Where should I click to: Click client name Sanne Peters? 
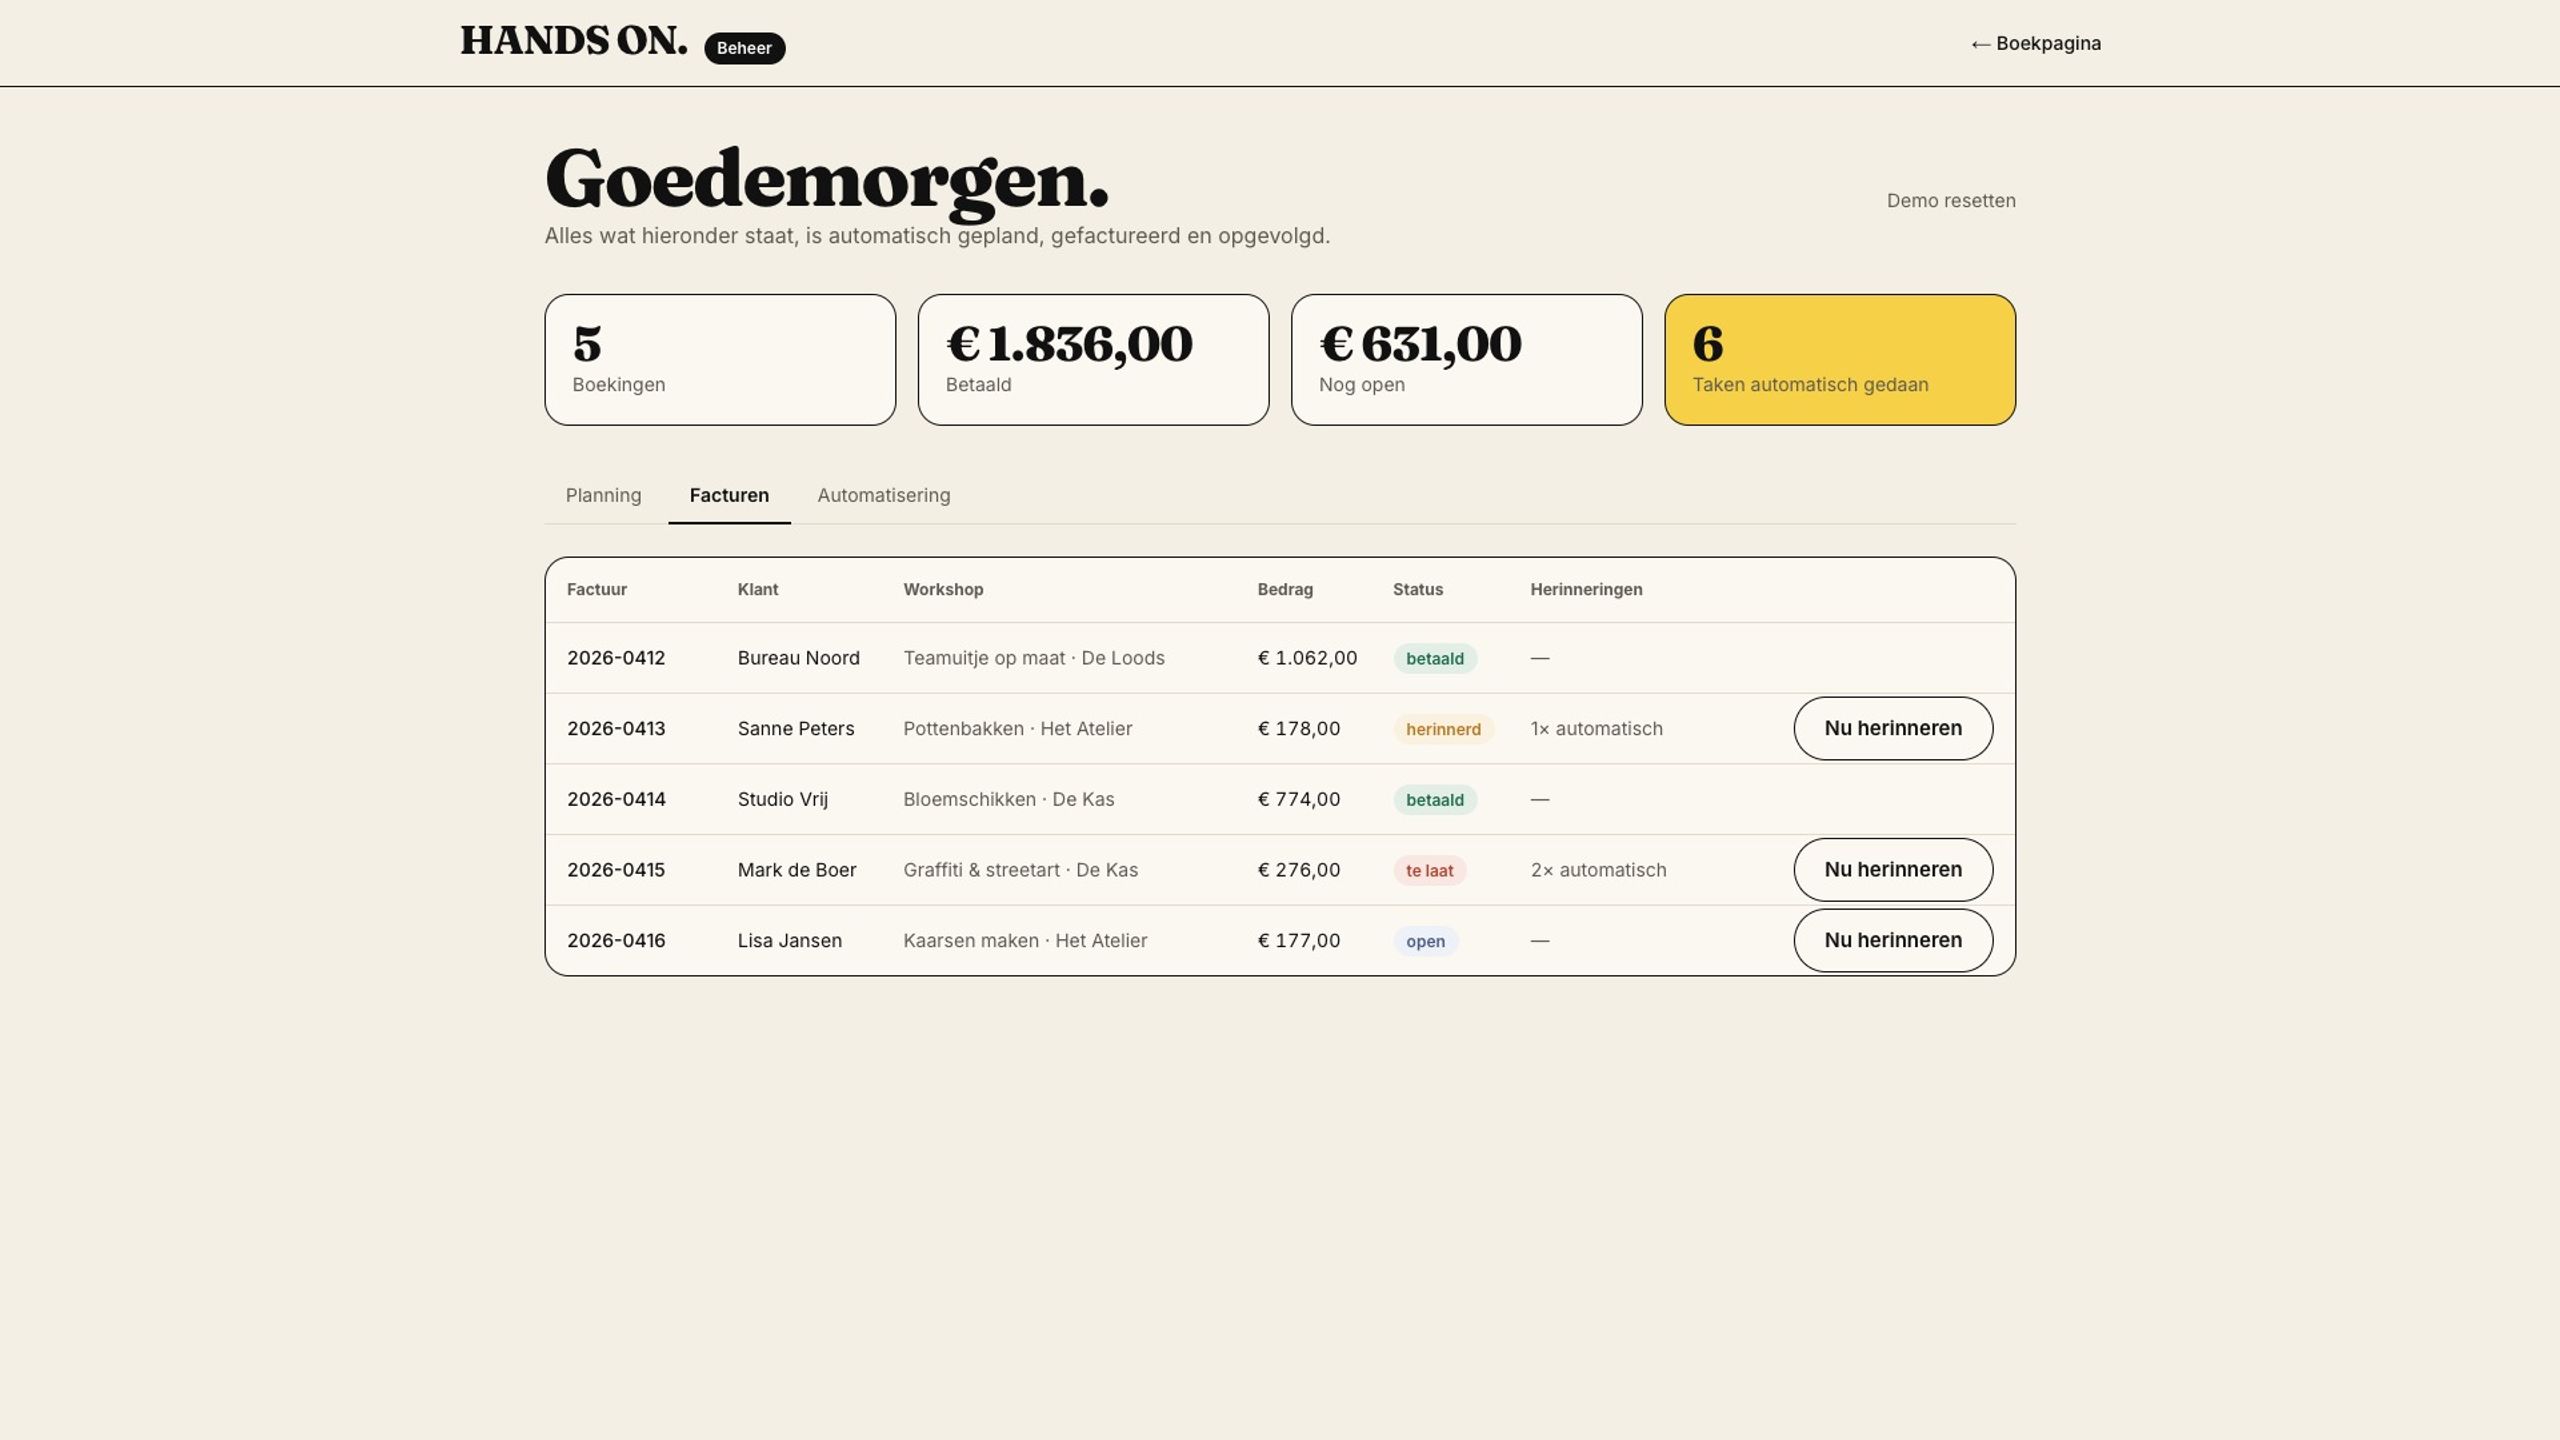[796, 729]
